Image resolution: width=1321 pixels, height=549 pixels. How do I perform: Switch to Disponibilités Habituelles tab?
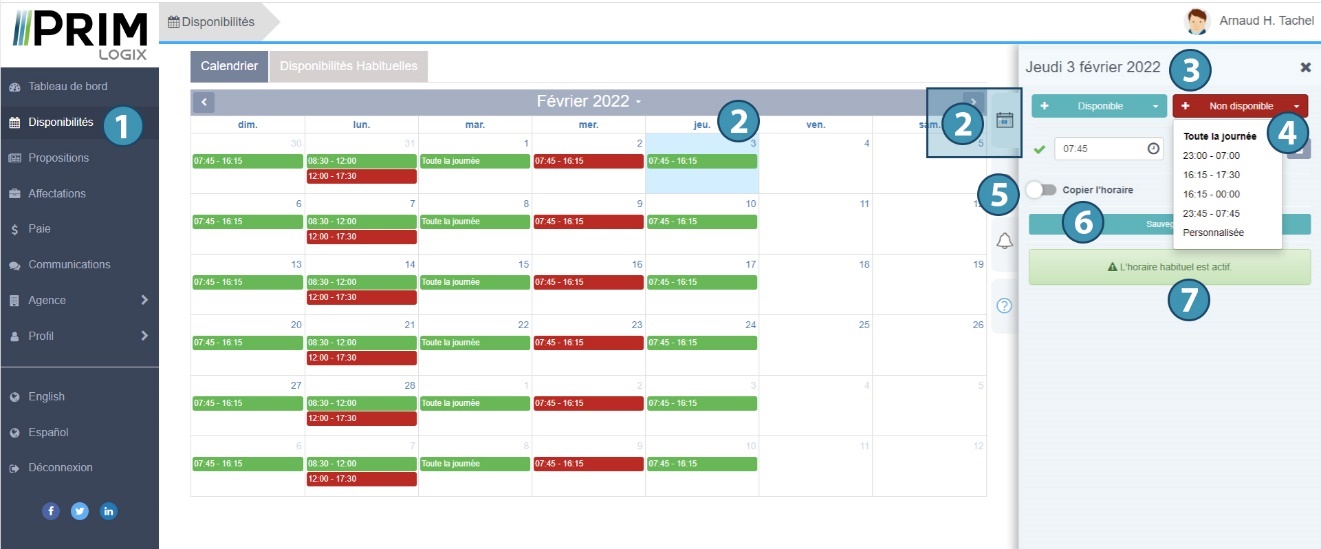[348, 66]
